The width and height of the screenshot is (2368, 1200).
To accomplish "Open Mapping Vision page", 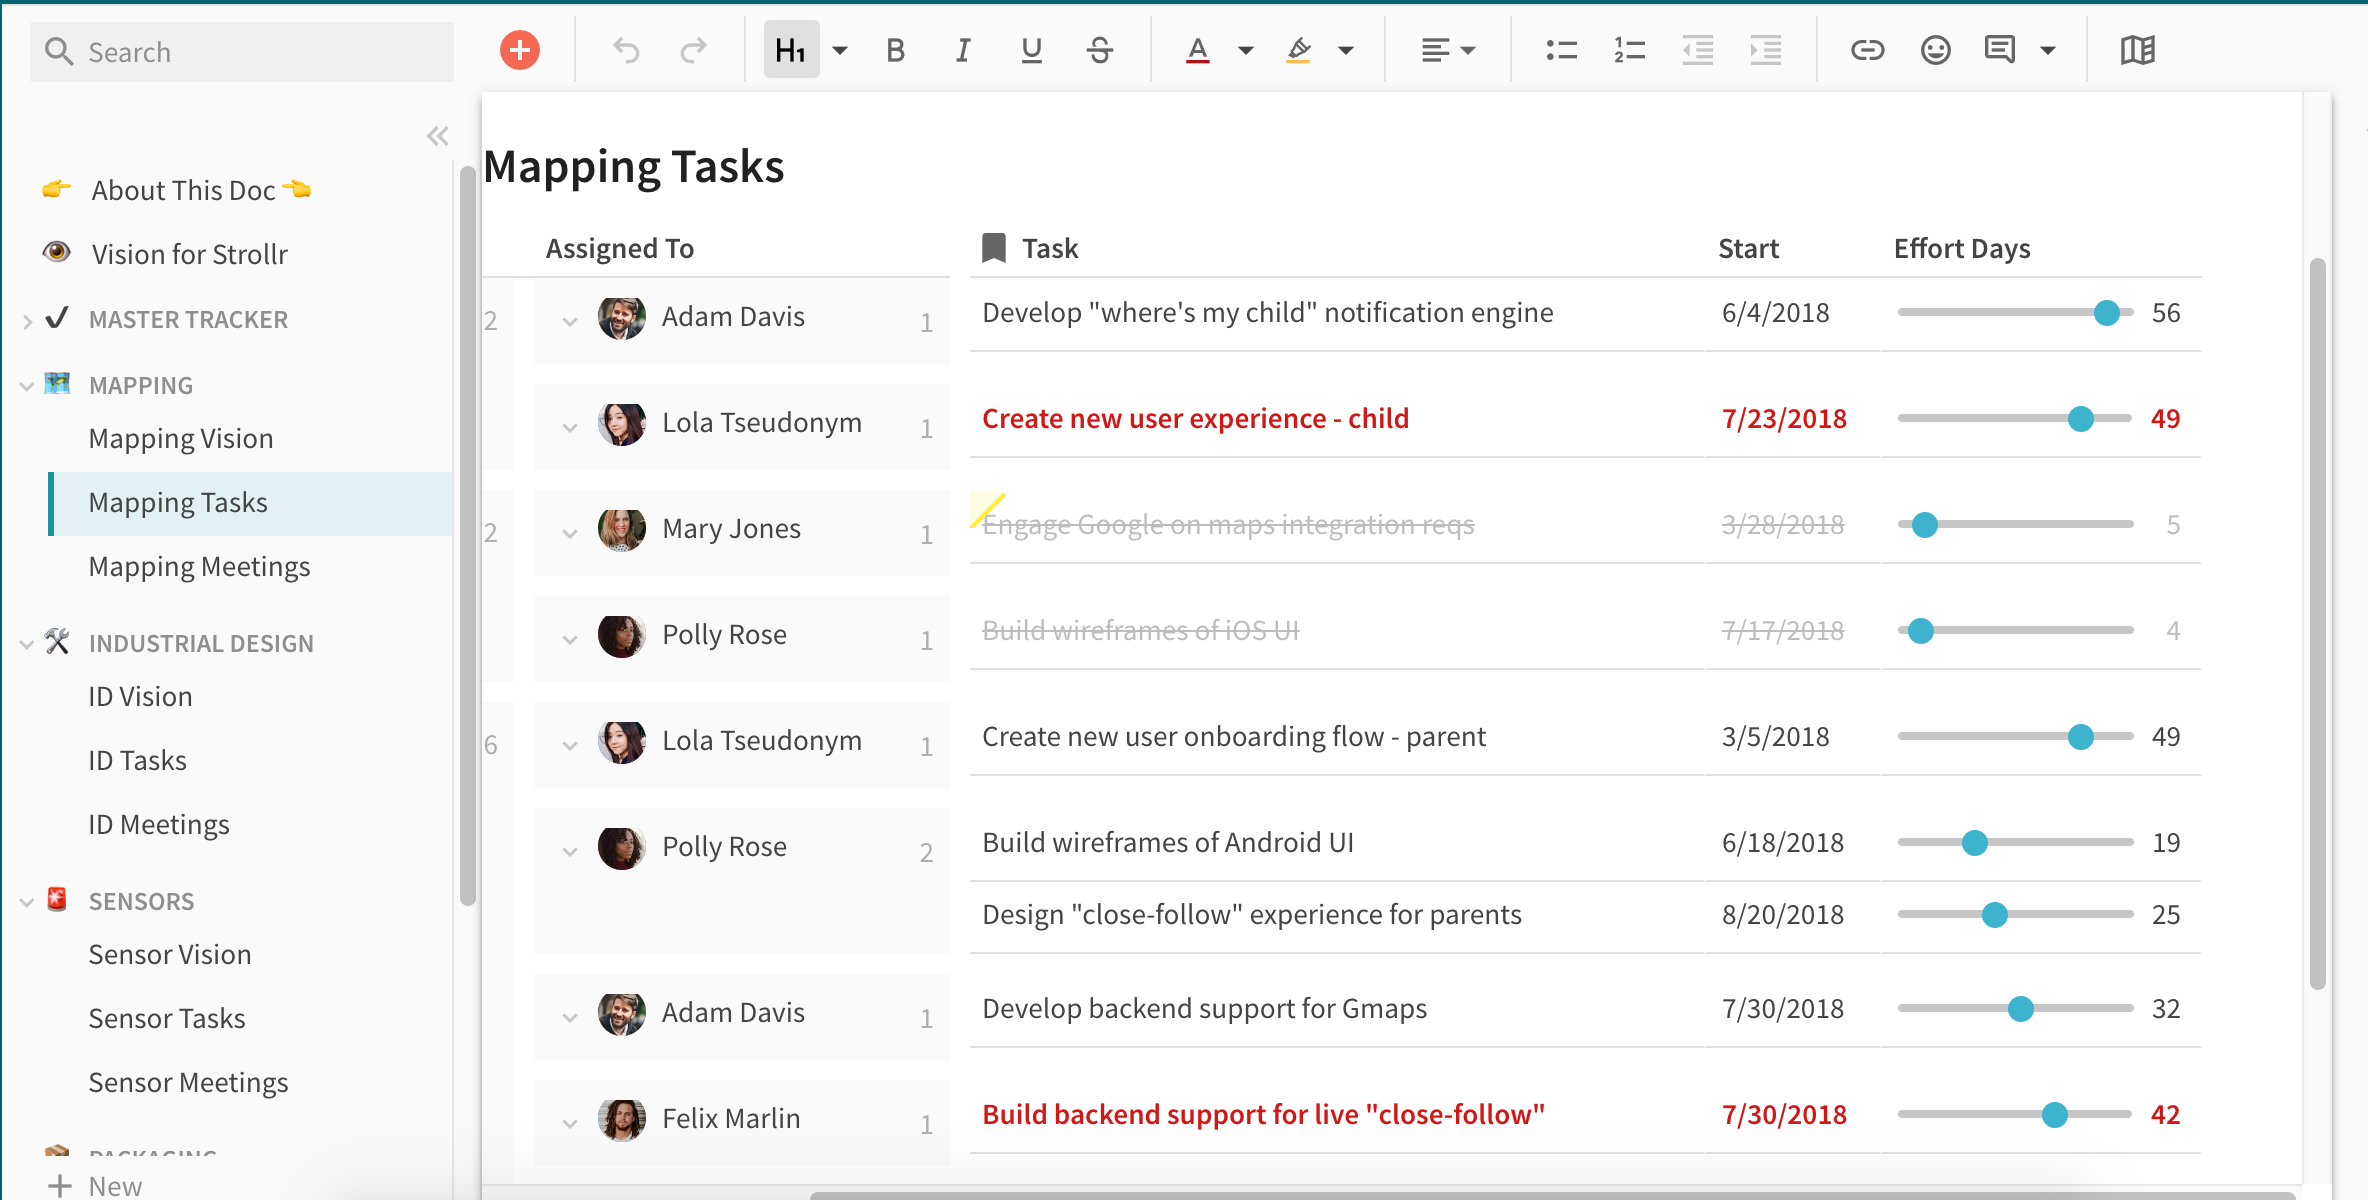I will pyautogui.click(x=181, y=438).
